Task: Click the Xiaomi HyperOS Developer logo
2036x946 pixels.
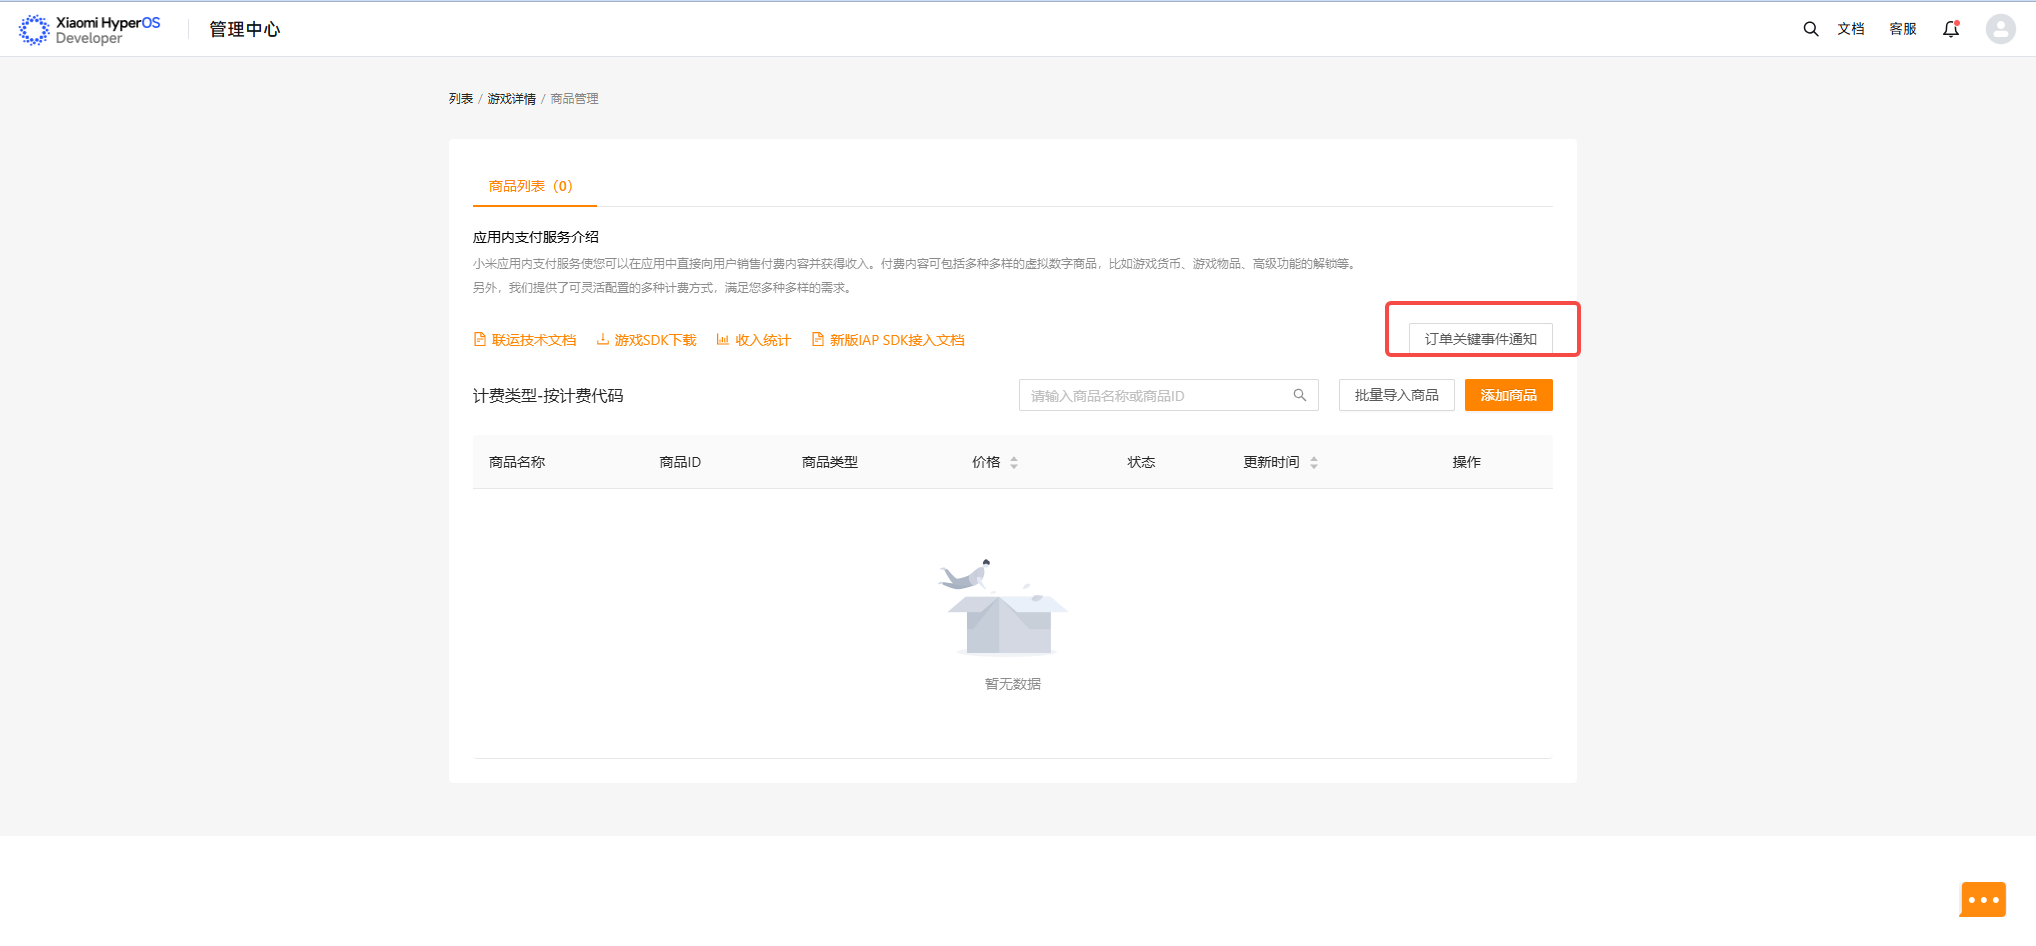Action: tap(89, 30)
